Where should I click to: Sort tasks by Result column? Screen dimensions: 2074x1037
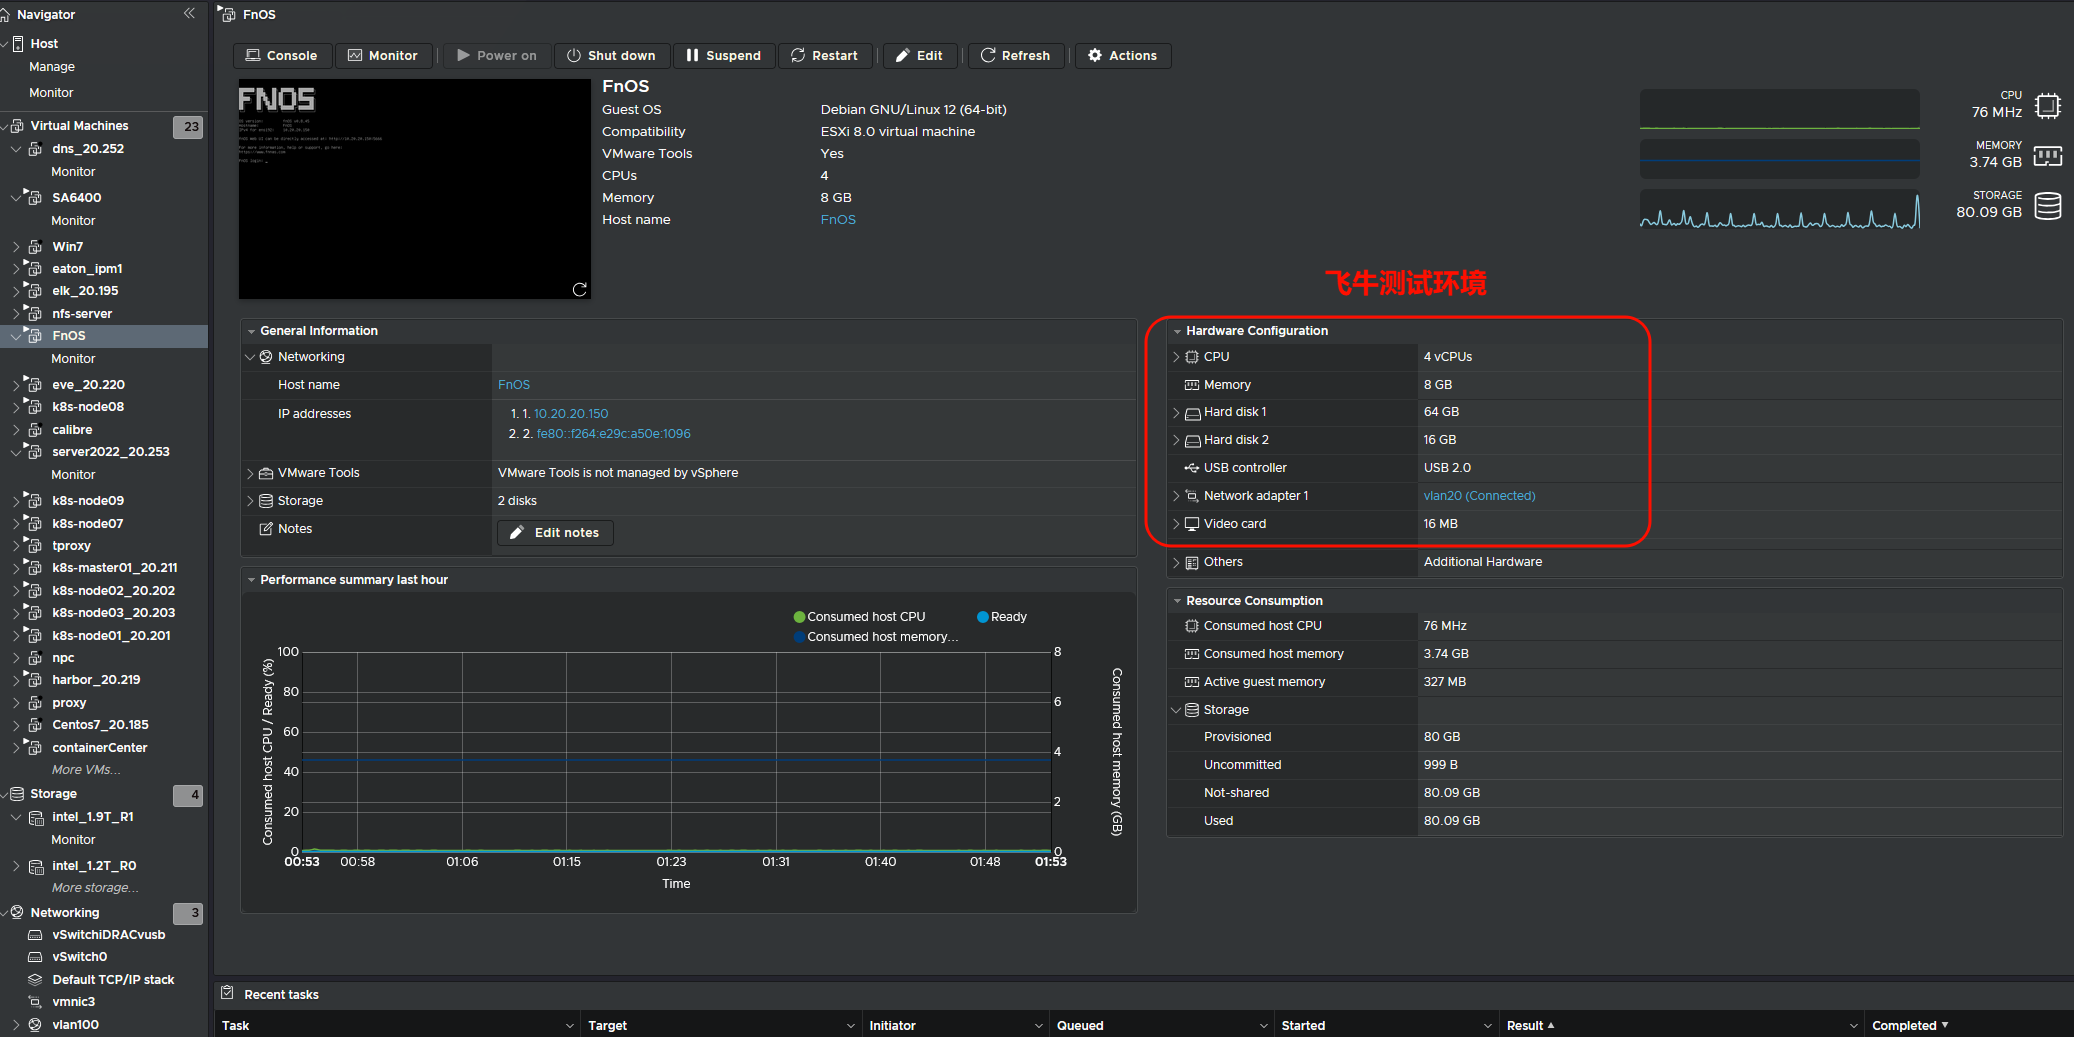click(x=1525, y=1026)
